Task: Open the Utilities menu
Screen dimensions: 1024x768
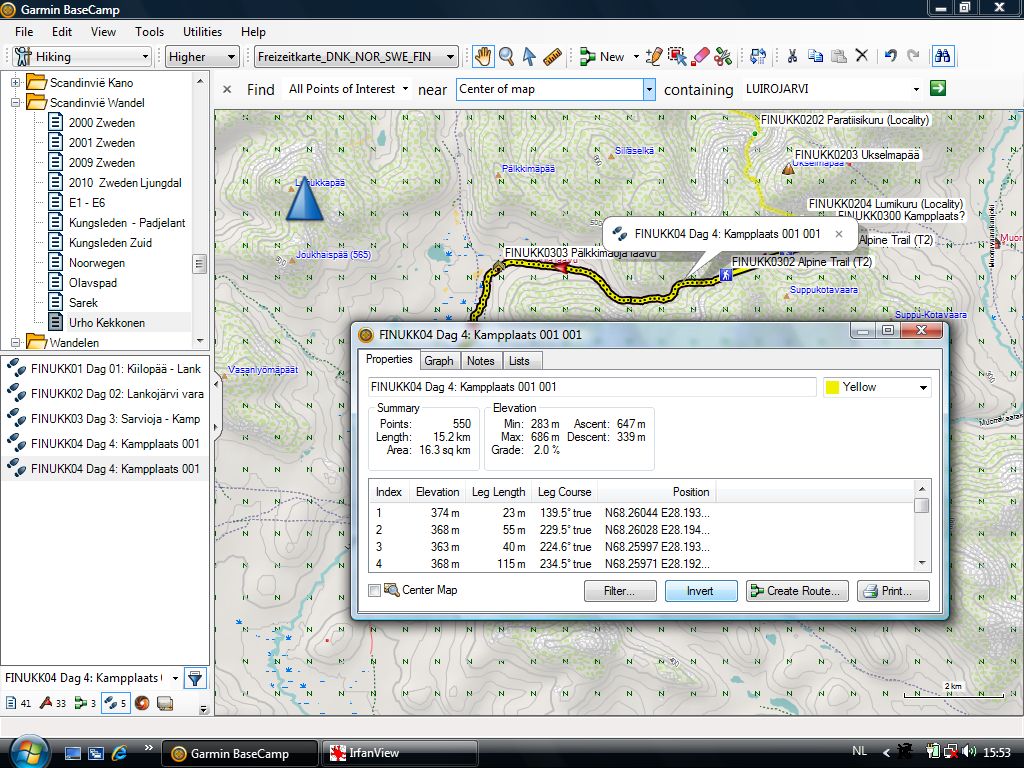Action: (x=203, y=32)
